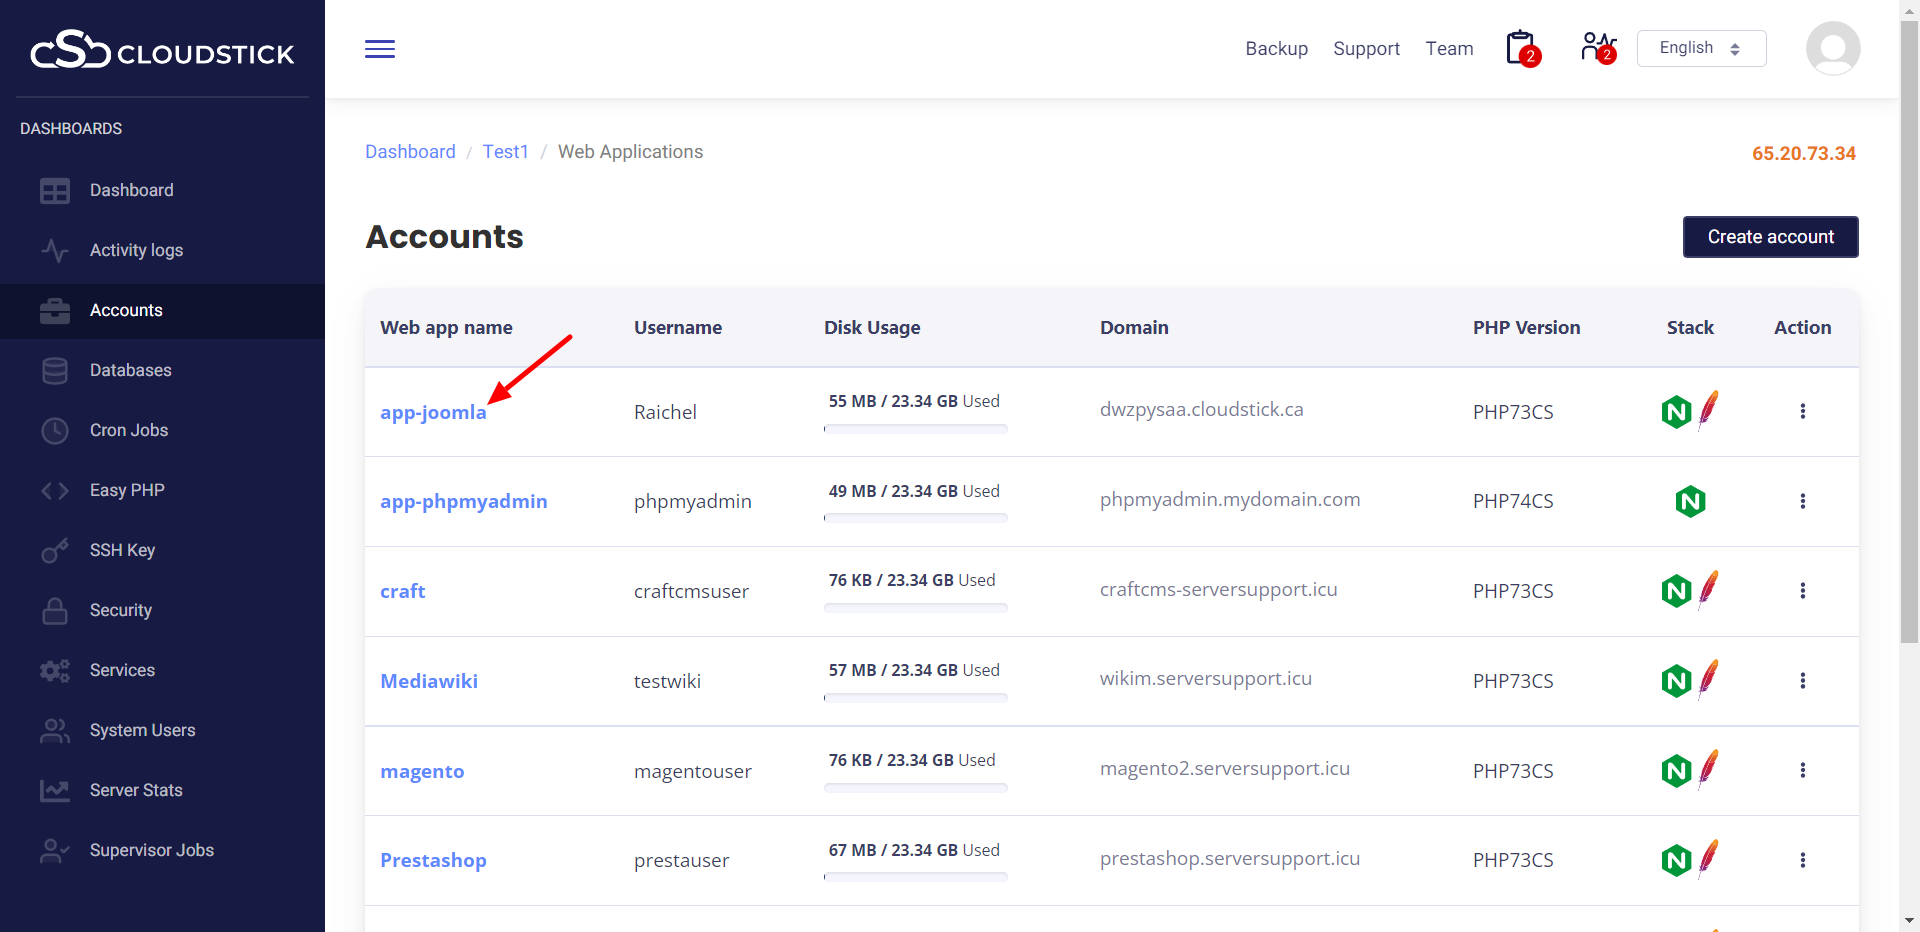
Task: Click the SSH Key icon in sidebar
Action: click(x=55, y=551)
